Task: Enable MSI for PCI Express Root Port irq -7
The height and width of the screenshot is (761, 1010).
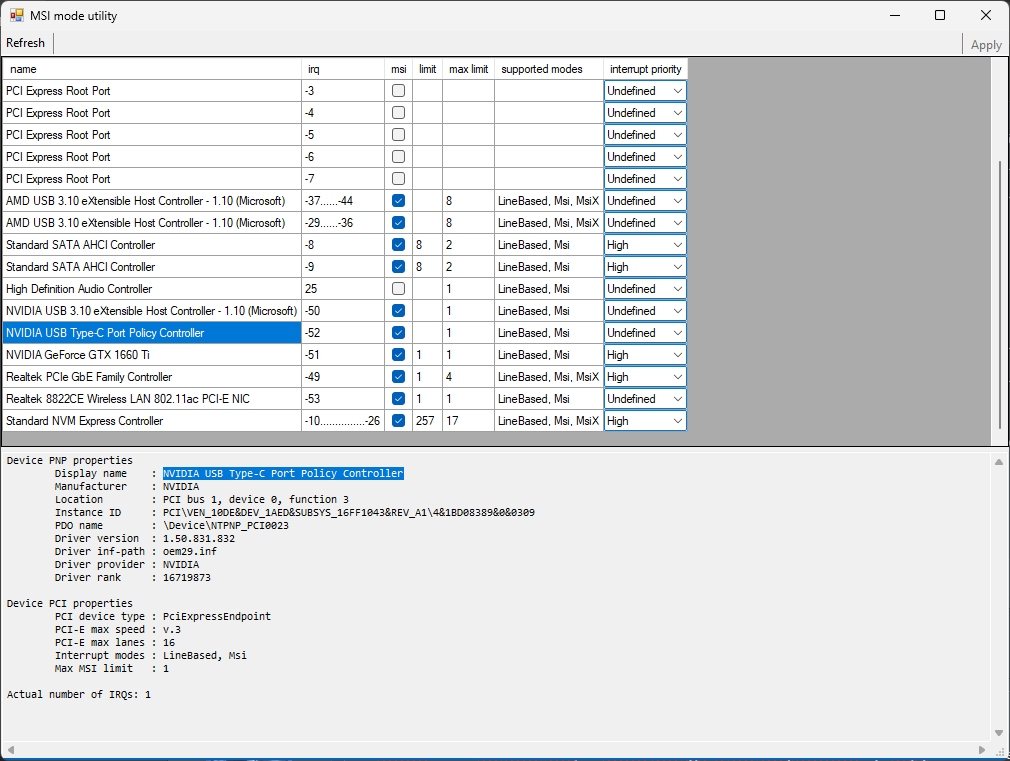Action: point(399,178)
